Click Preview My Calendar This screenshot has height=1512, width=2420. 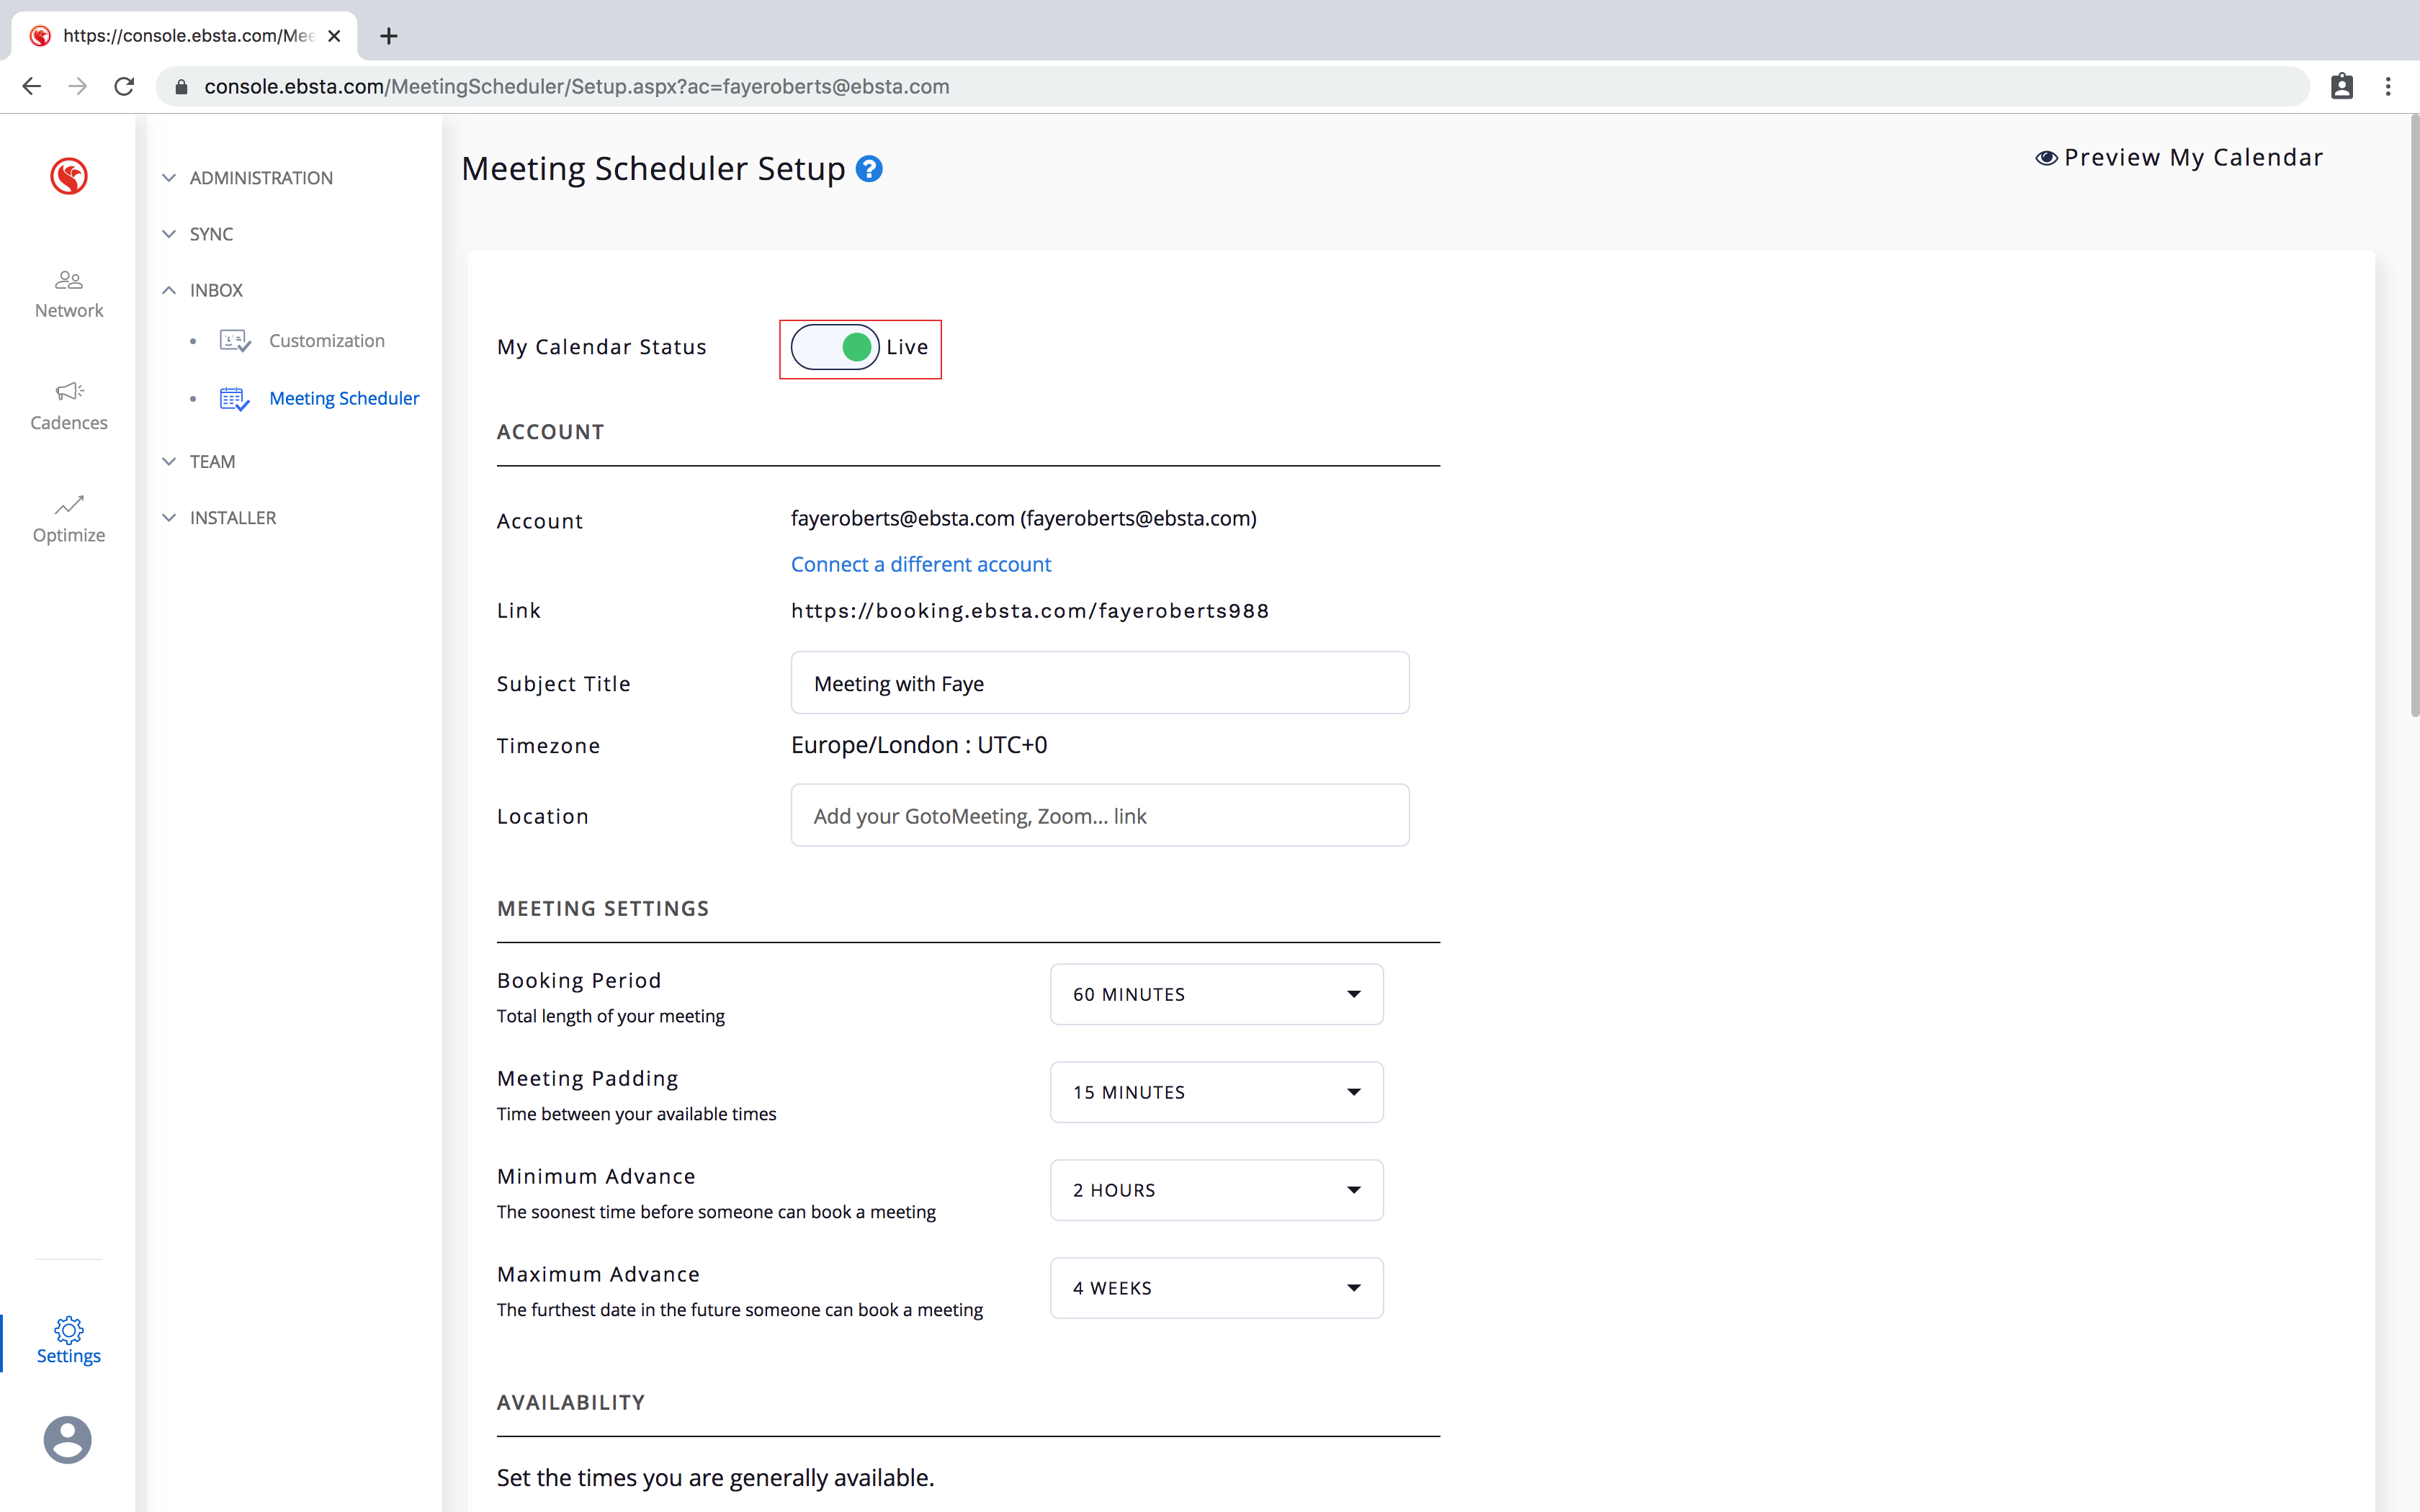pos(2180,158)
